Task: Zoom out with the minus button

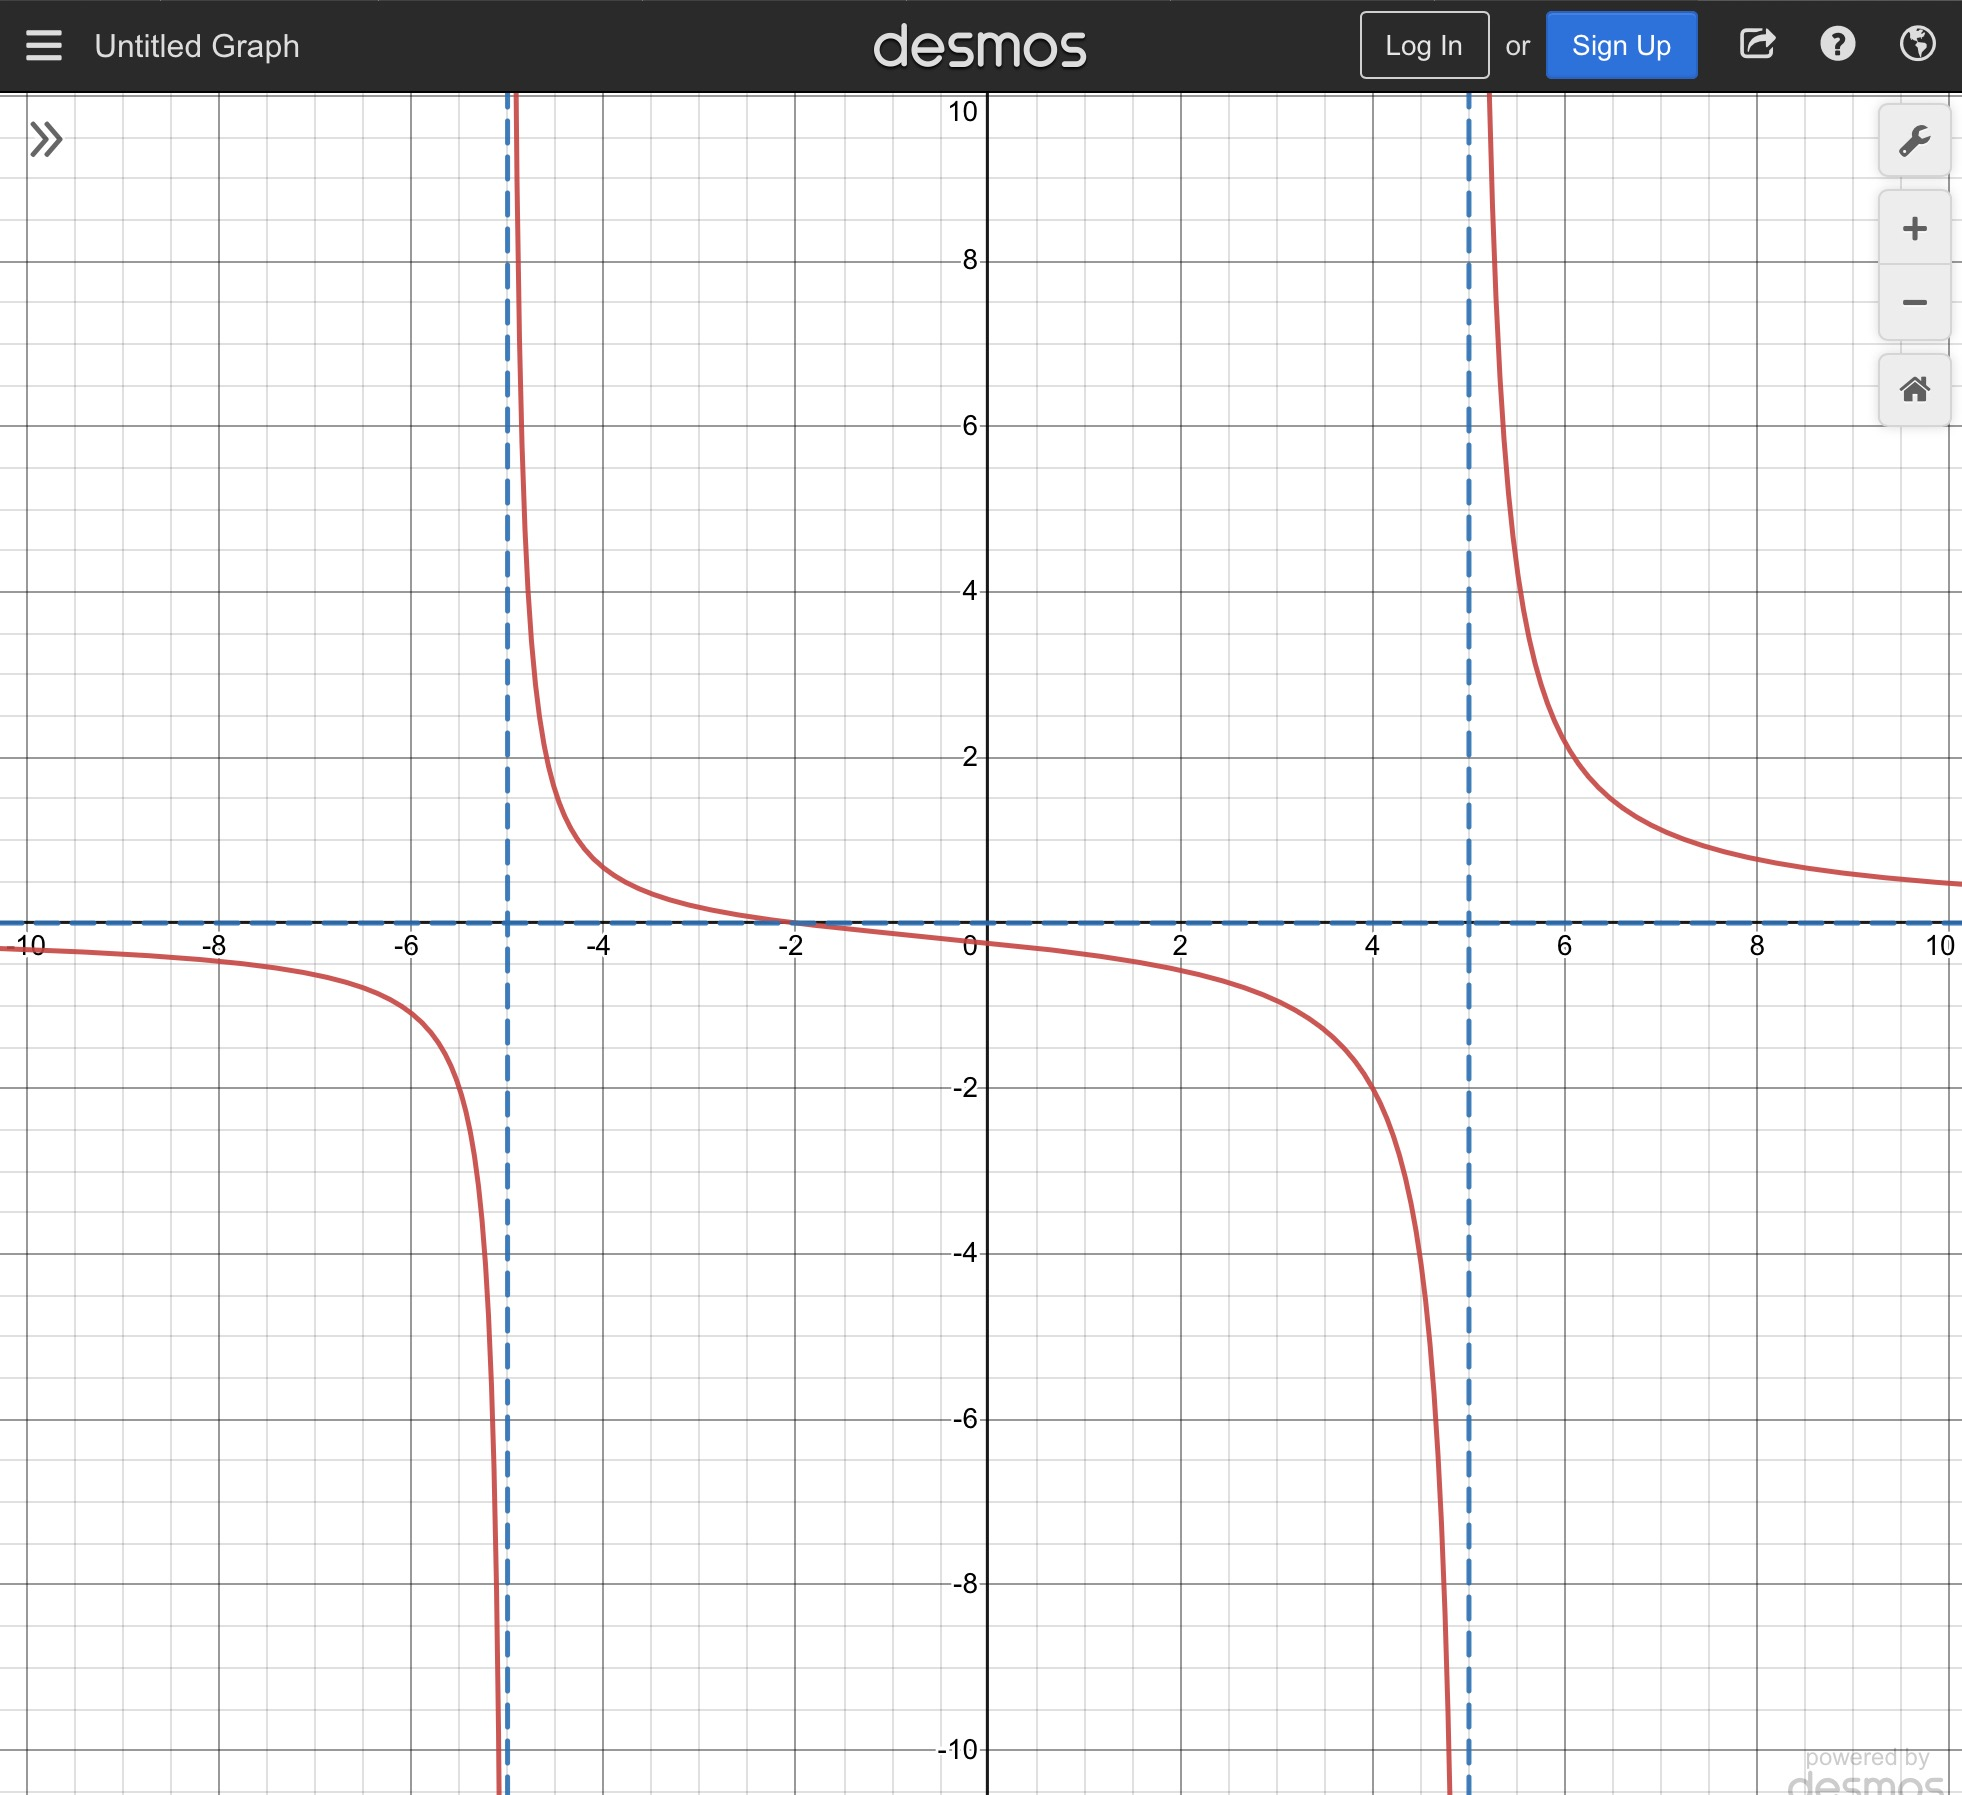Action: pyautogui.click(x=1914, y=302)
